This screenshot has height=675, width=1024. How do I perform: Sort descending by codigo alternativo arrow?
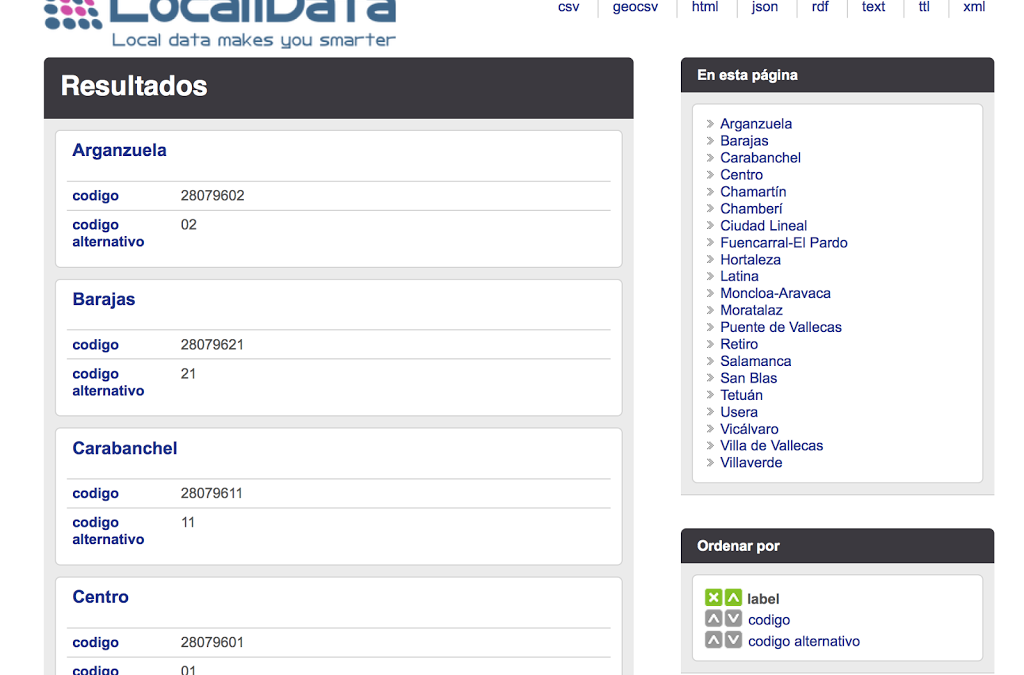(733, 640)
